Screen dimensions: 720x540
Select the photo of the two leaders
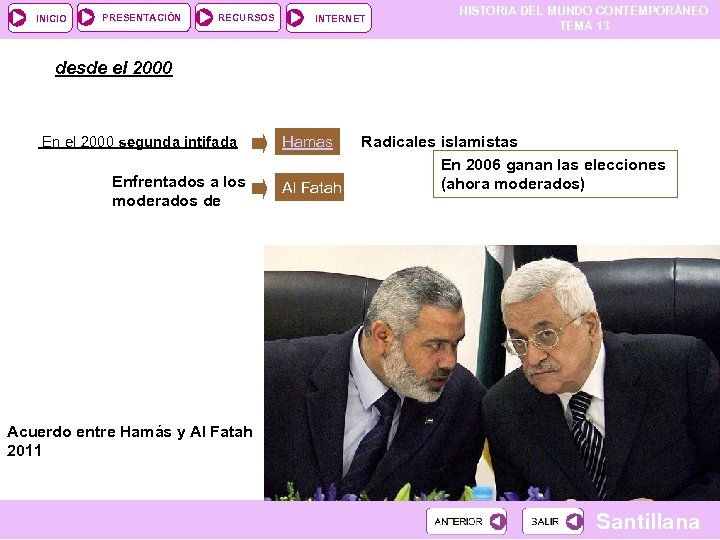point(492,372)
